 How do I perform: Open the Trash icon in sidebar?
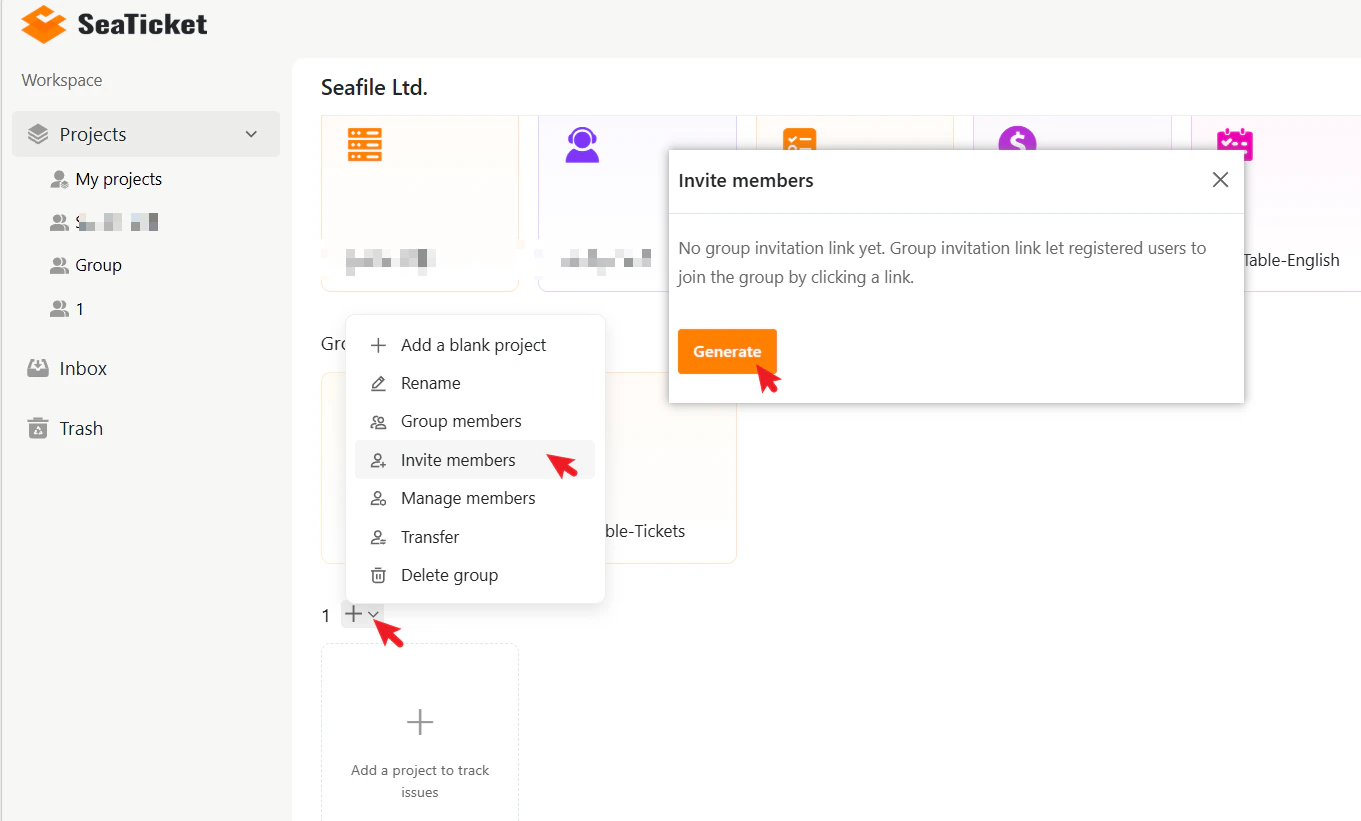pyautogui.click(x=38, y=428)
